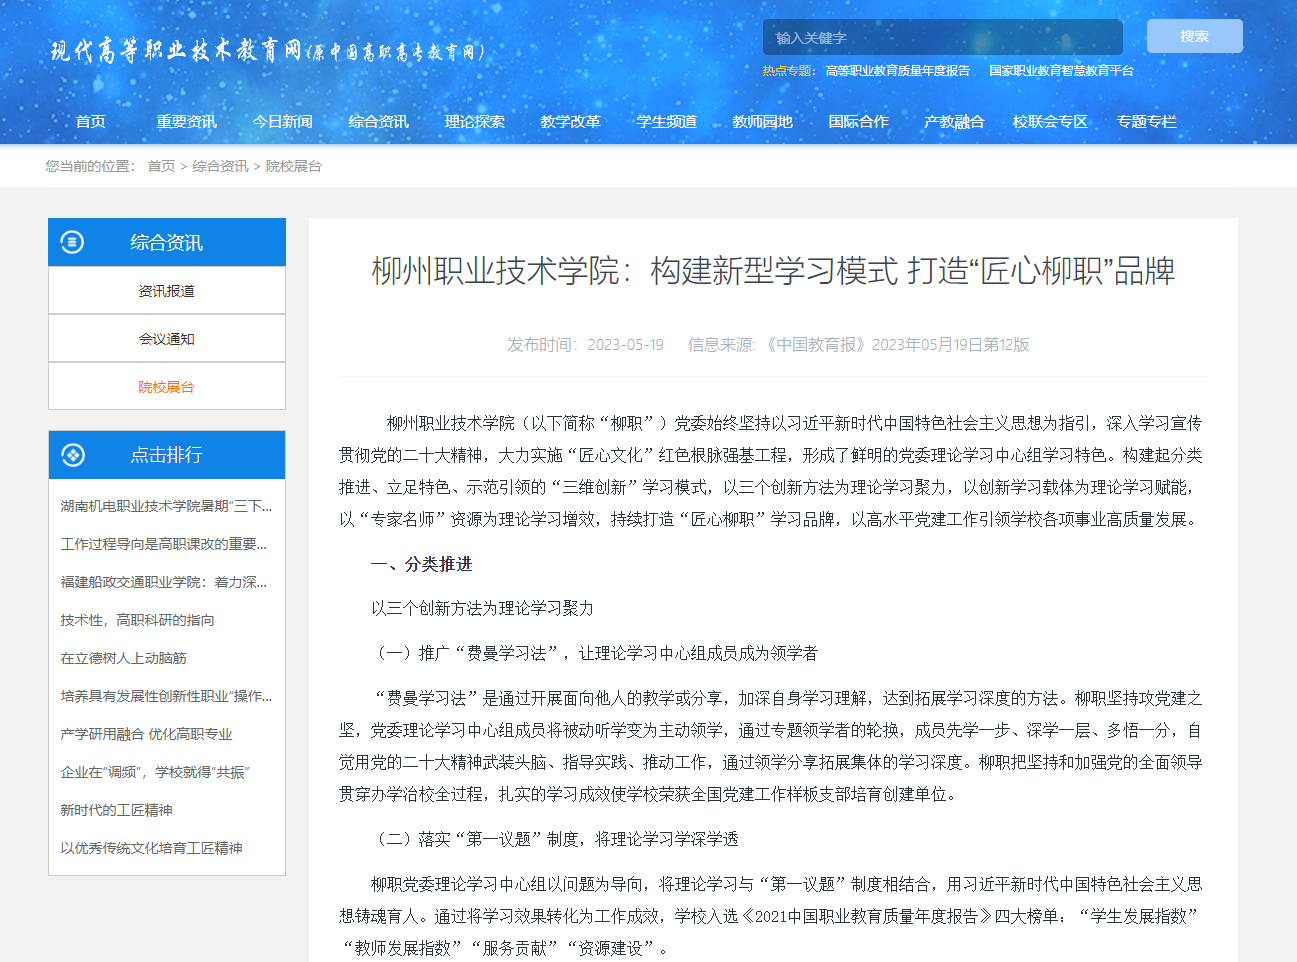
Task: Select the highlighted 院校展台 sidebar item
Action: [x=167, y=387]
